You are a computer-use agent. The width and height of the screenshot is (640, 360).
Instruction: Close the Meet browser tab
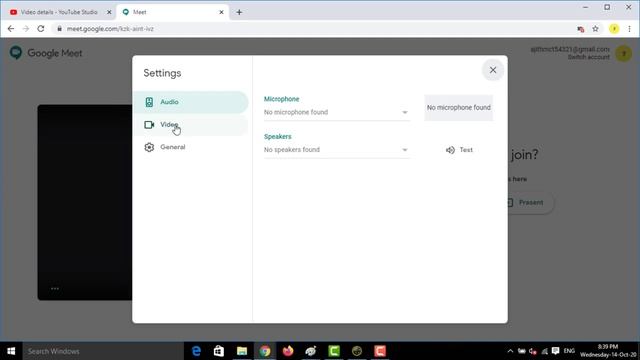[x=221, y=12]
